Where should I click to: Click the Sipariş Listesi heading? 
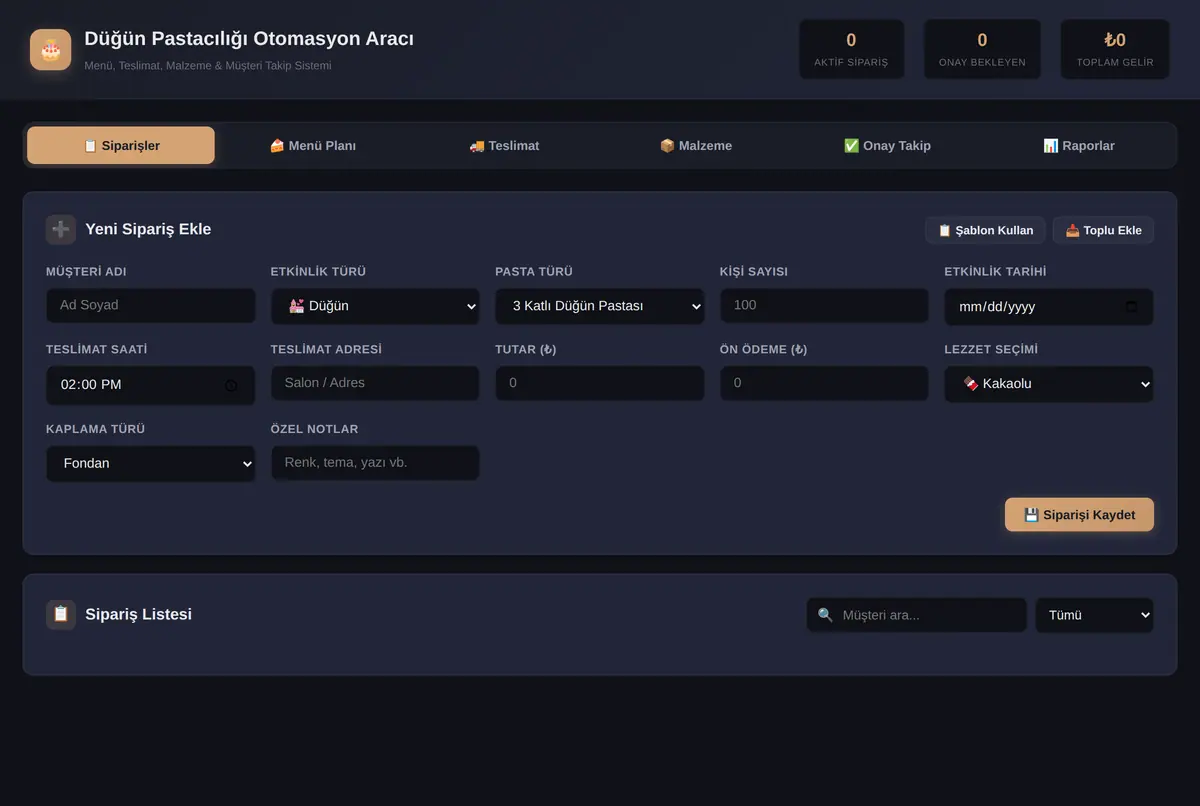tap(138, 614)
